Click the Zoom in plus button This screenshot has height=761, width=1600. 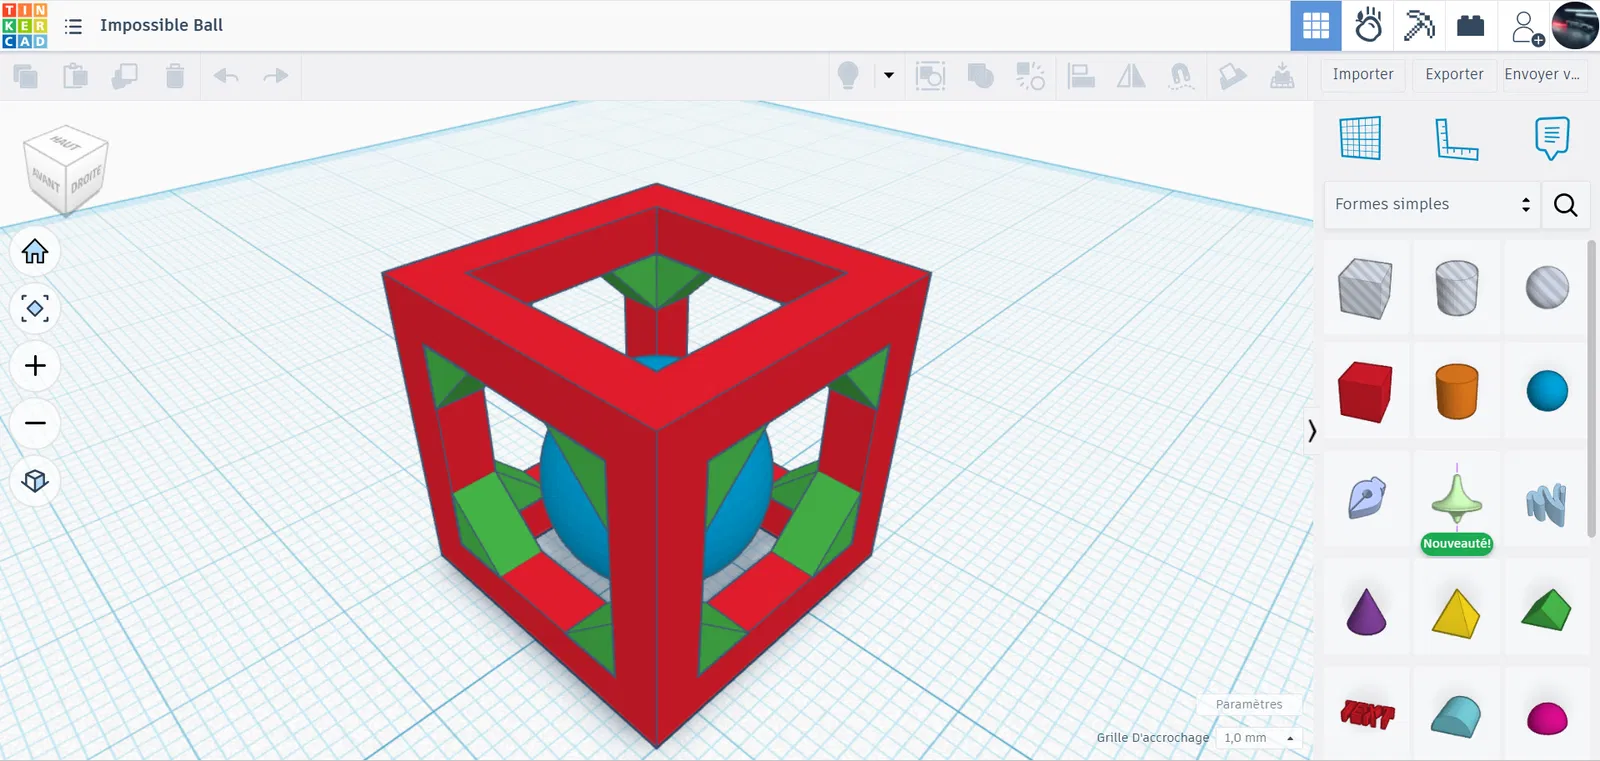click(x=35, y=366)
